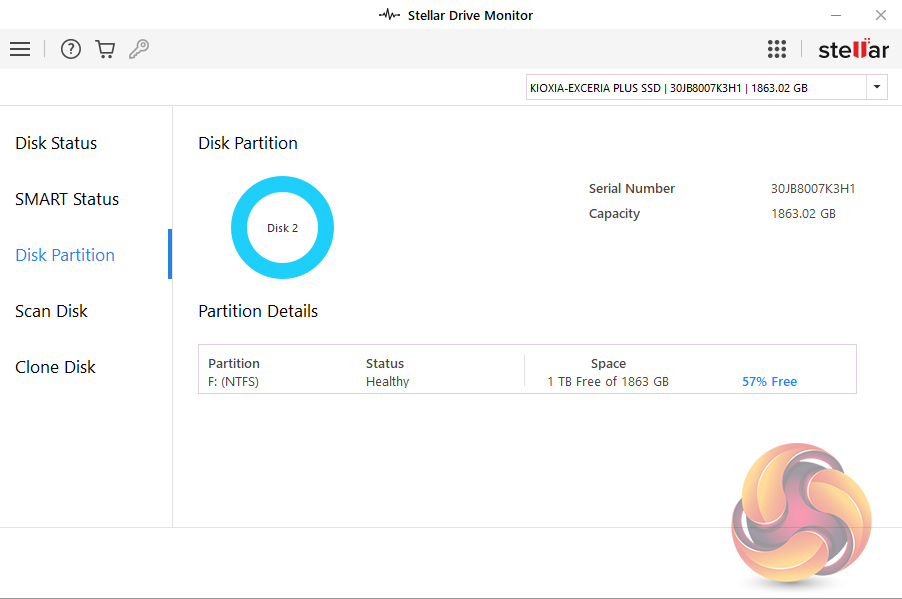Click the key activation icon
This screenshot has width=902, height=599.
click(139, 49)
